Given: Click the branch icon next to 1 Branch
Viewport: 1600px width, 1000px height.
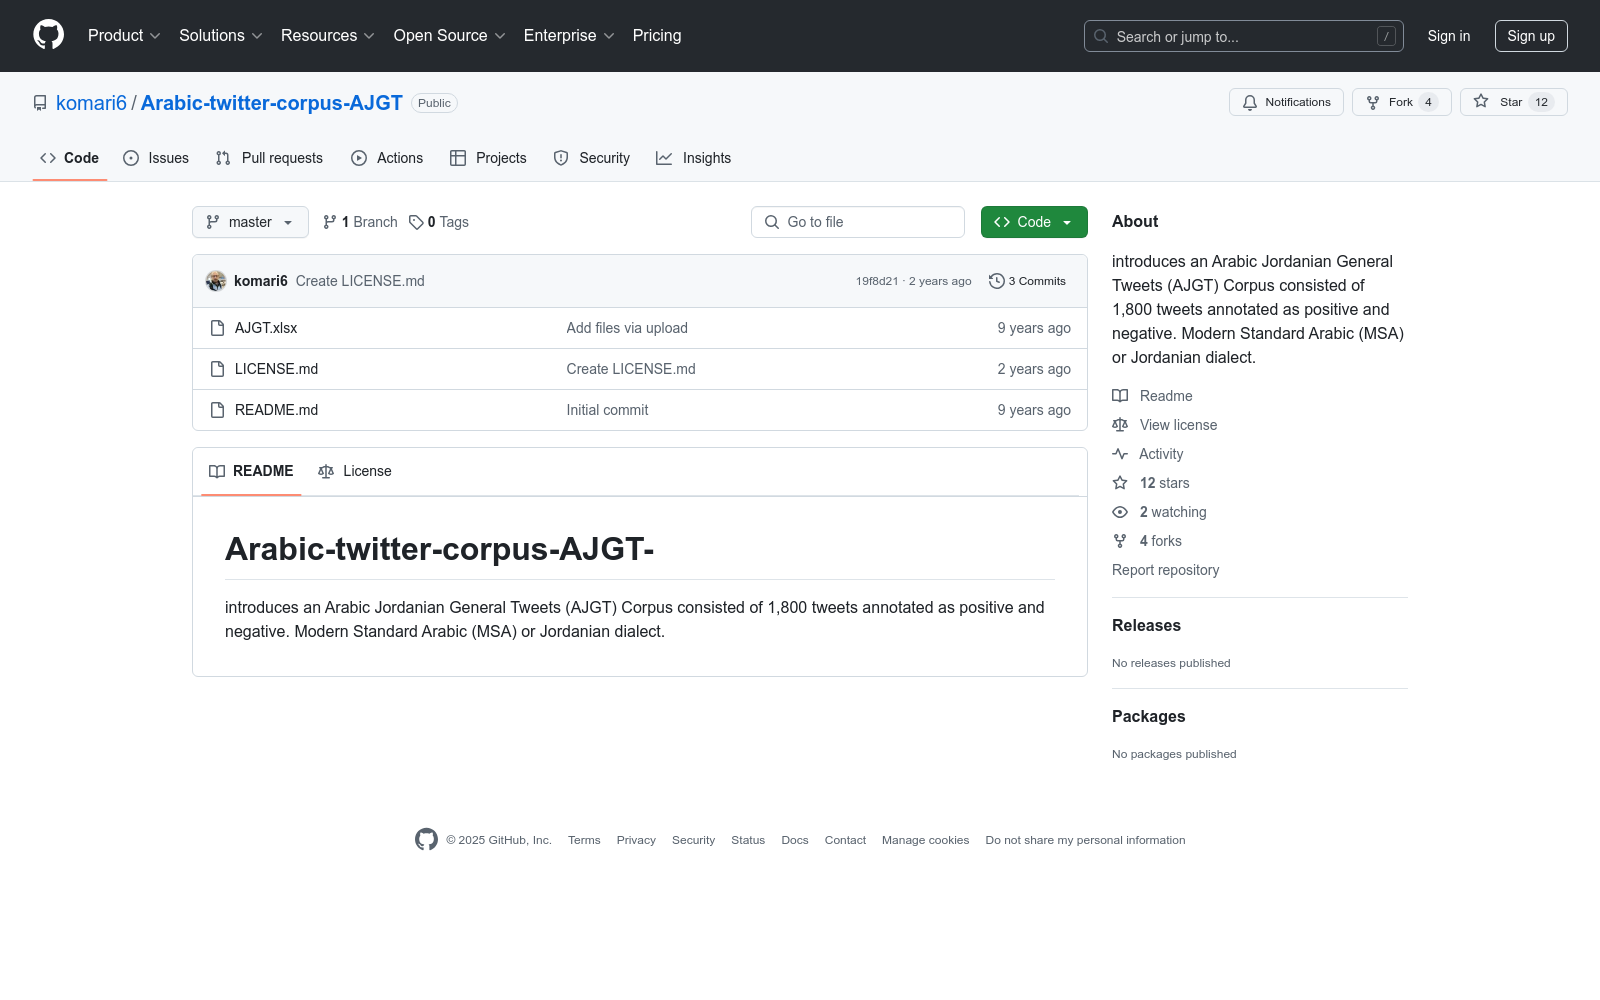Looking at the screenshot, I should point(330,222).
